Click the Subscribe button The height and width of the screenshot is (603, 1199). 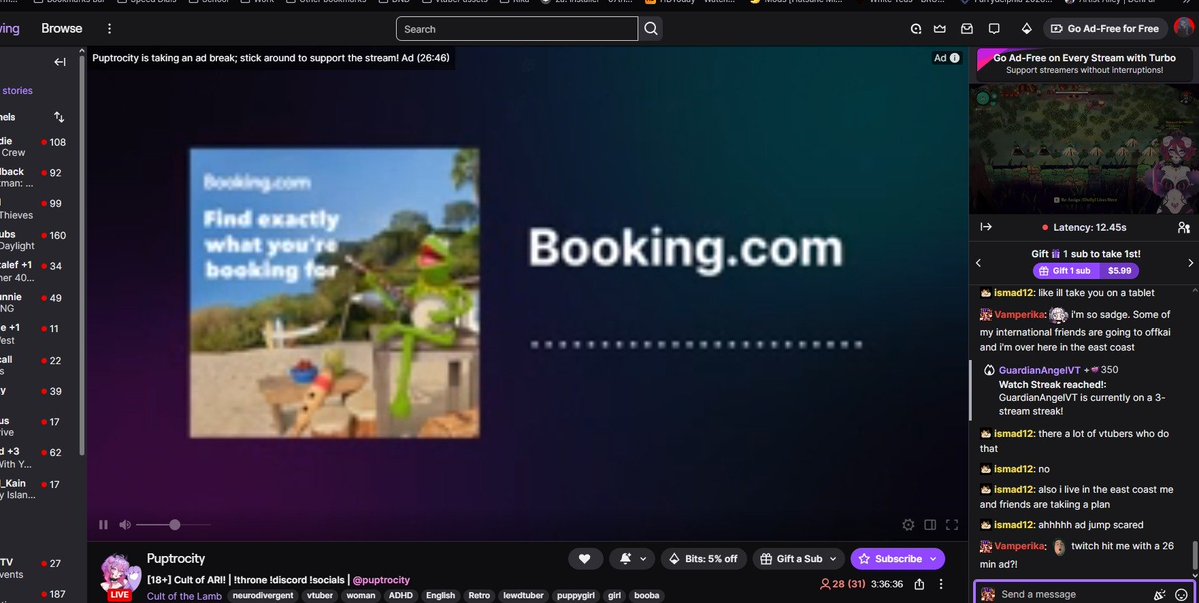coord(898,559)
